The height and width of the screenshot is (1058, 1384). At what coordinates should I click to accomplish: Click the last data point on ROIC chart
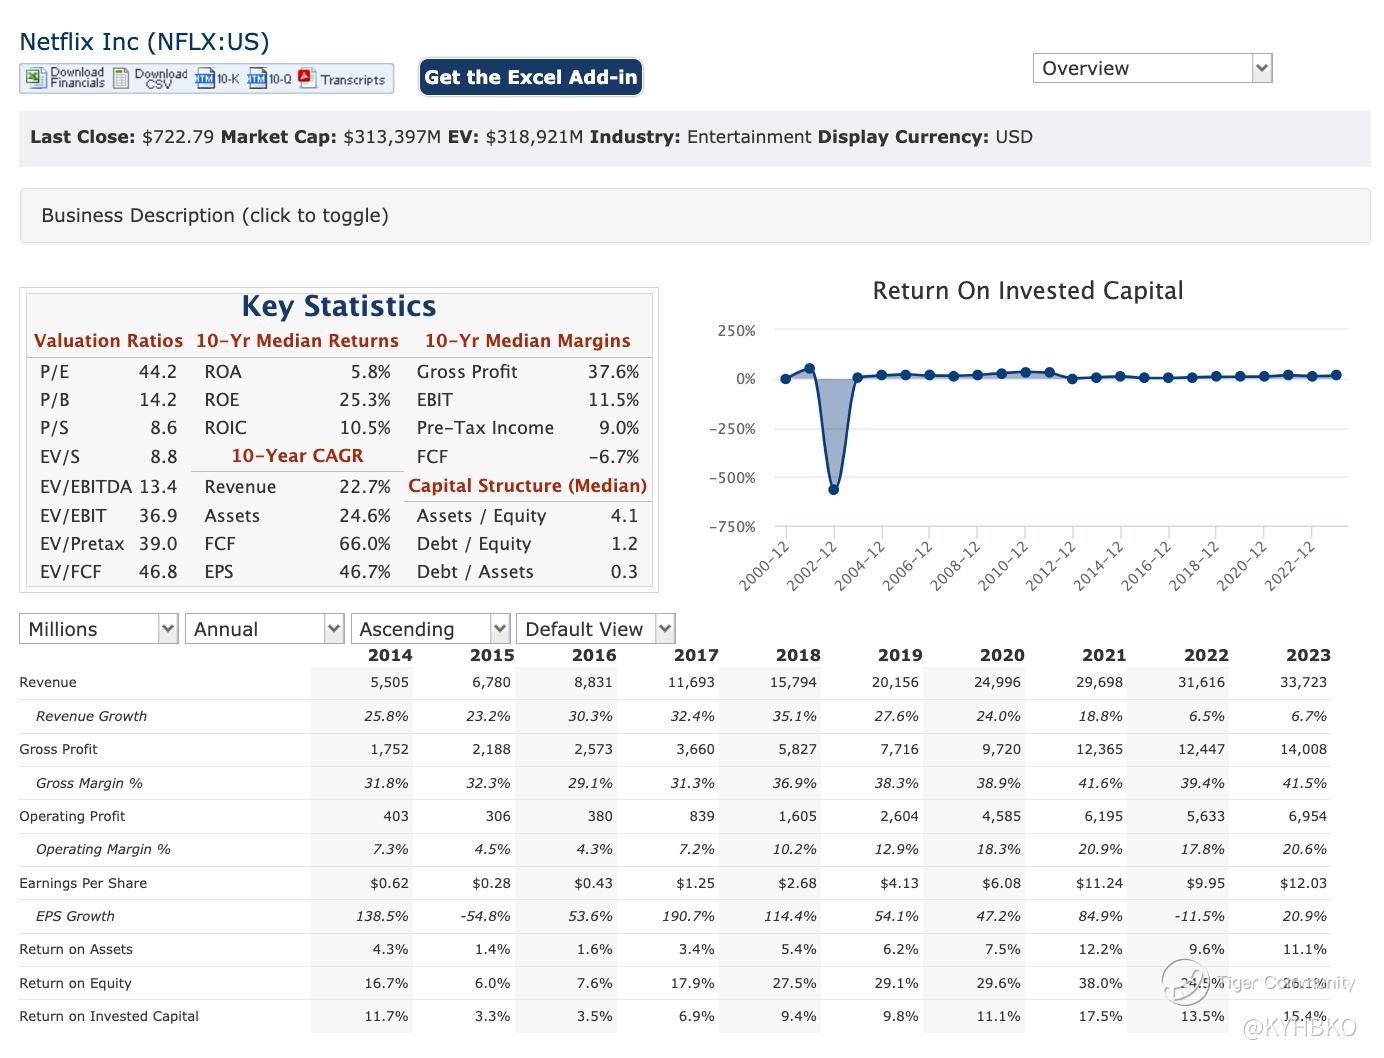(x=1337, y=375)
